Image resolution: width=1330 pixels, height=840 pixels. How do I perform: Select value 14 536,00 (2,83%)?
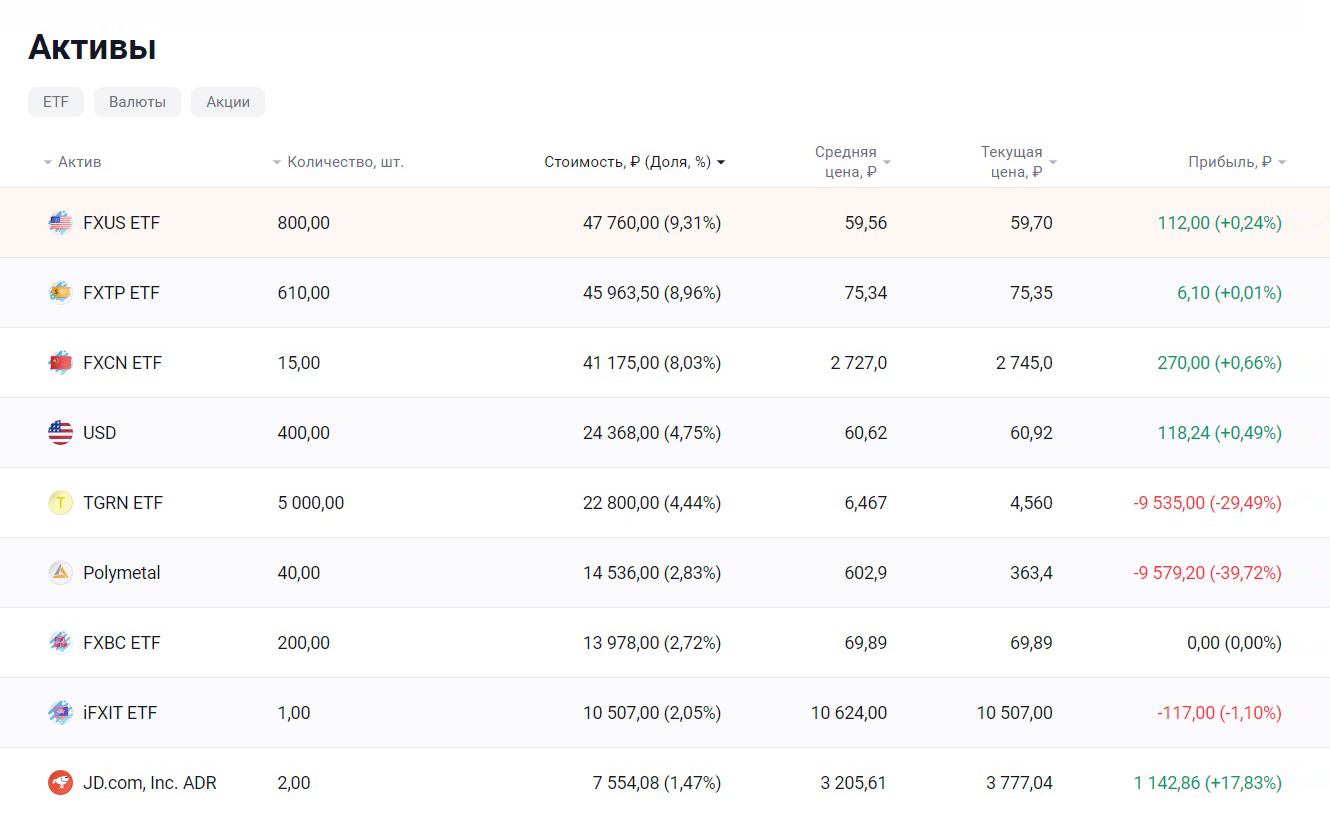tap(652, 573)
